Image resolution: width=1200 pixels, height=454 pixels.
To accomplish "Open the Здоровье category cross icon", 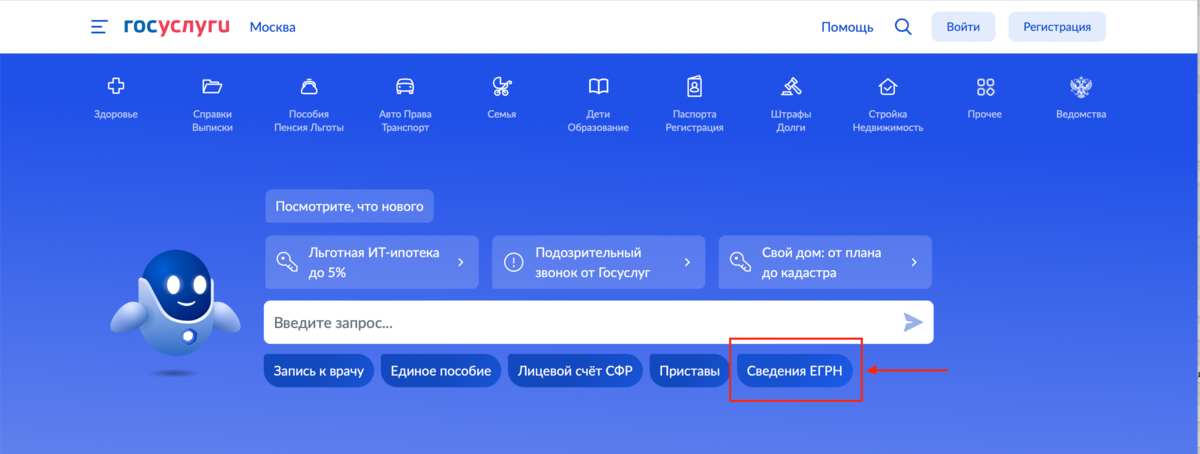I will pos(116,86).
